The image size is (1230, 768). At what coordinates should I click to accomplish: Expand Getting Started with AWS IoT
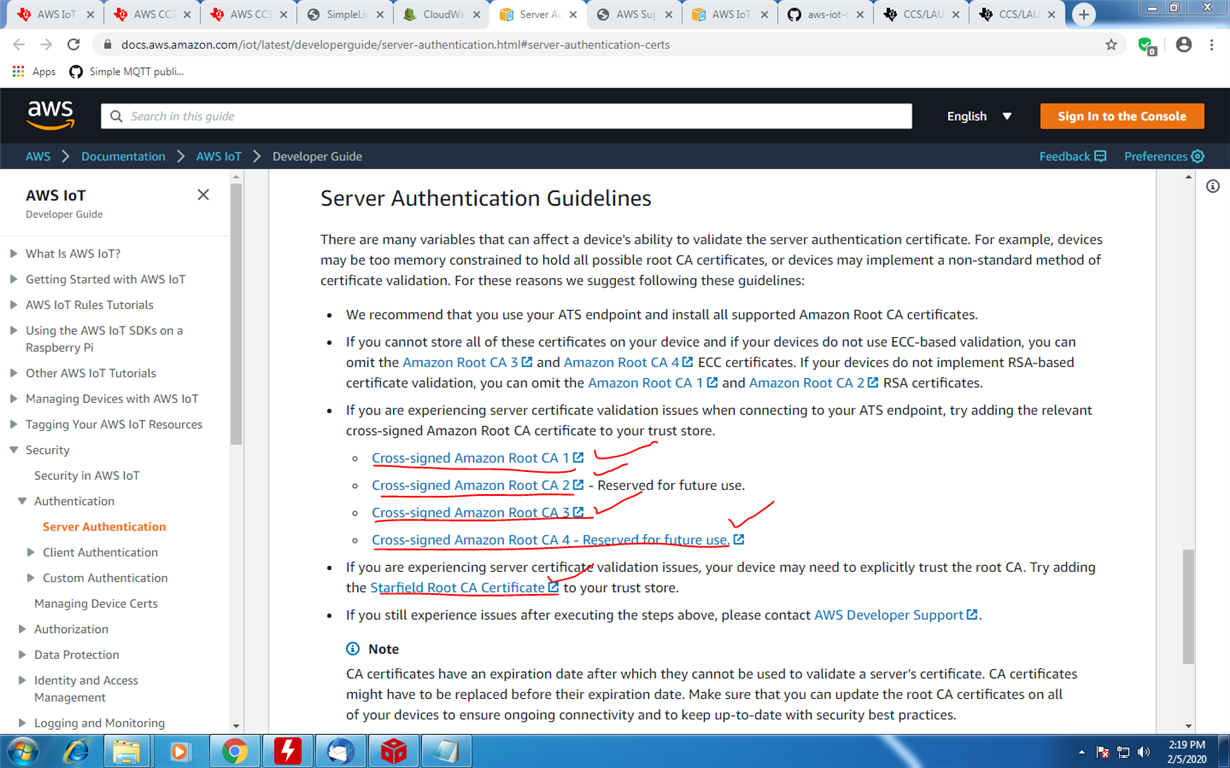coord(14,280)
